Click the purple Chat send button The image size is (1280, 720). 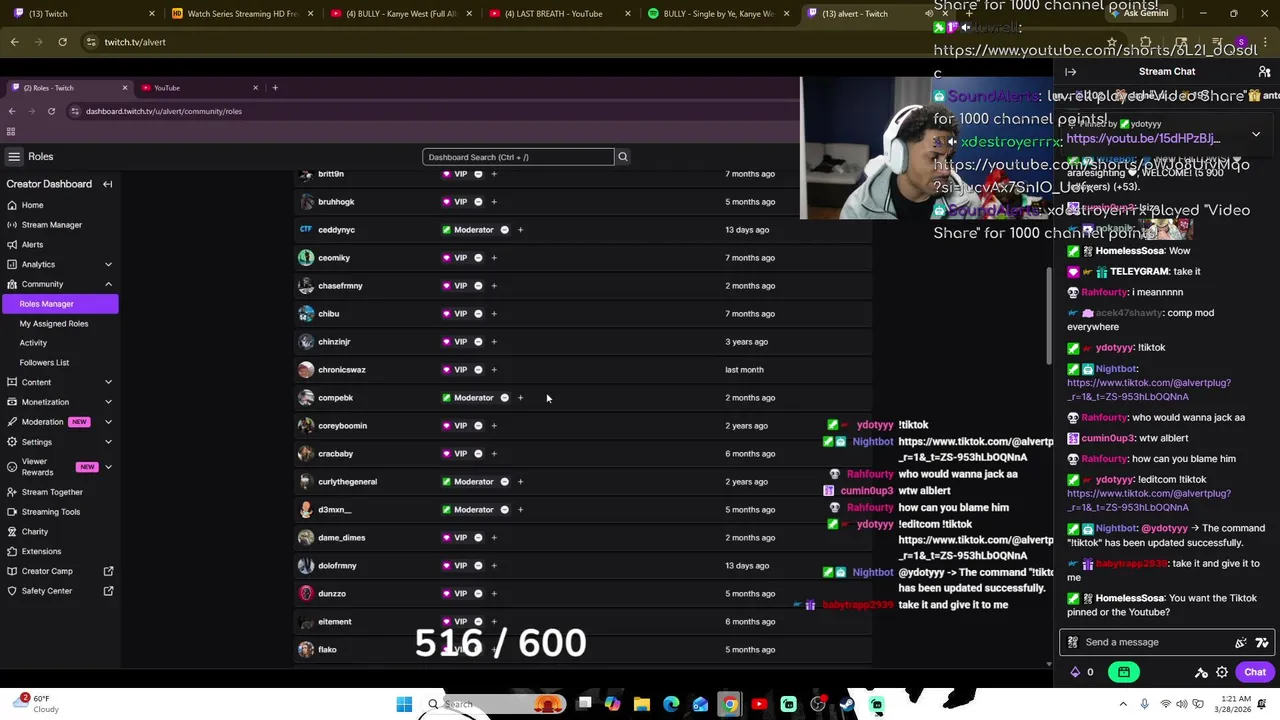pos(1255,672)
